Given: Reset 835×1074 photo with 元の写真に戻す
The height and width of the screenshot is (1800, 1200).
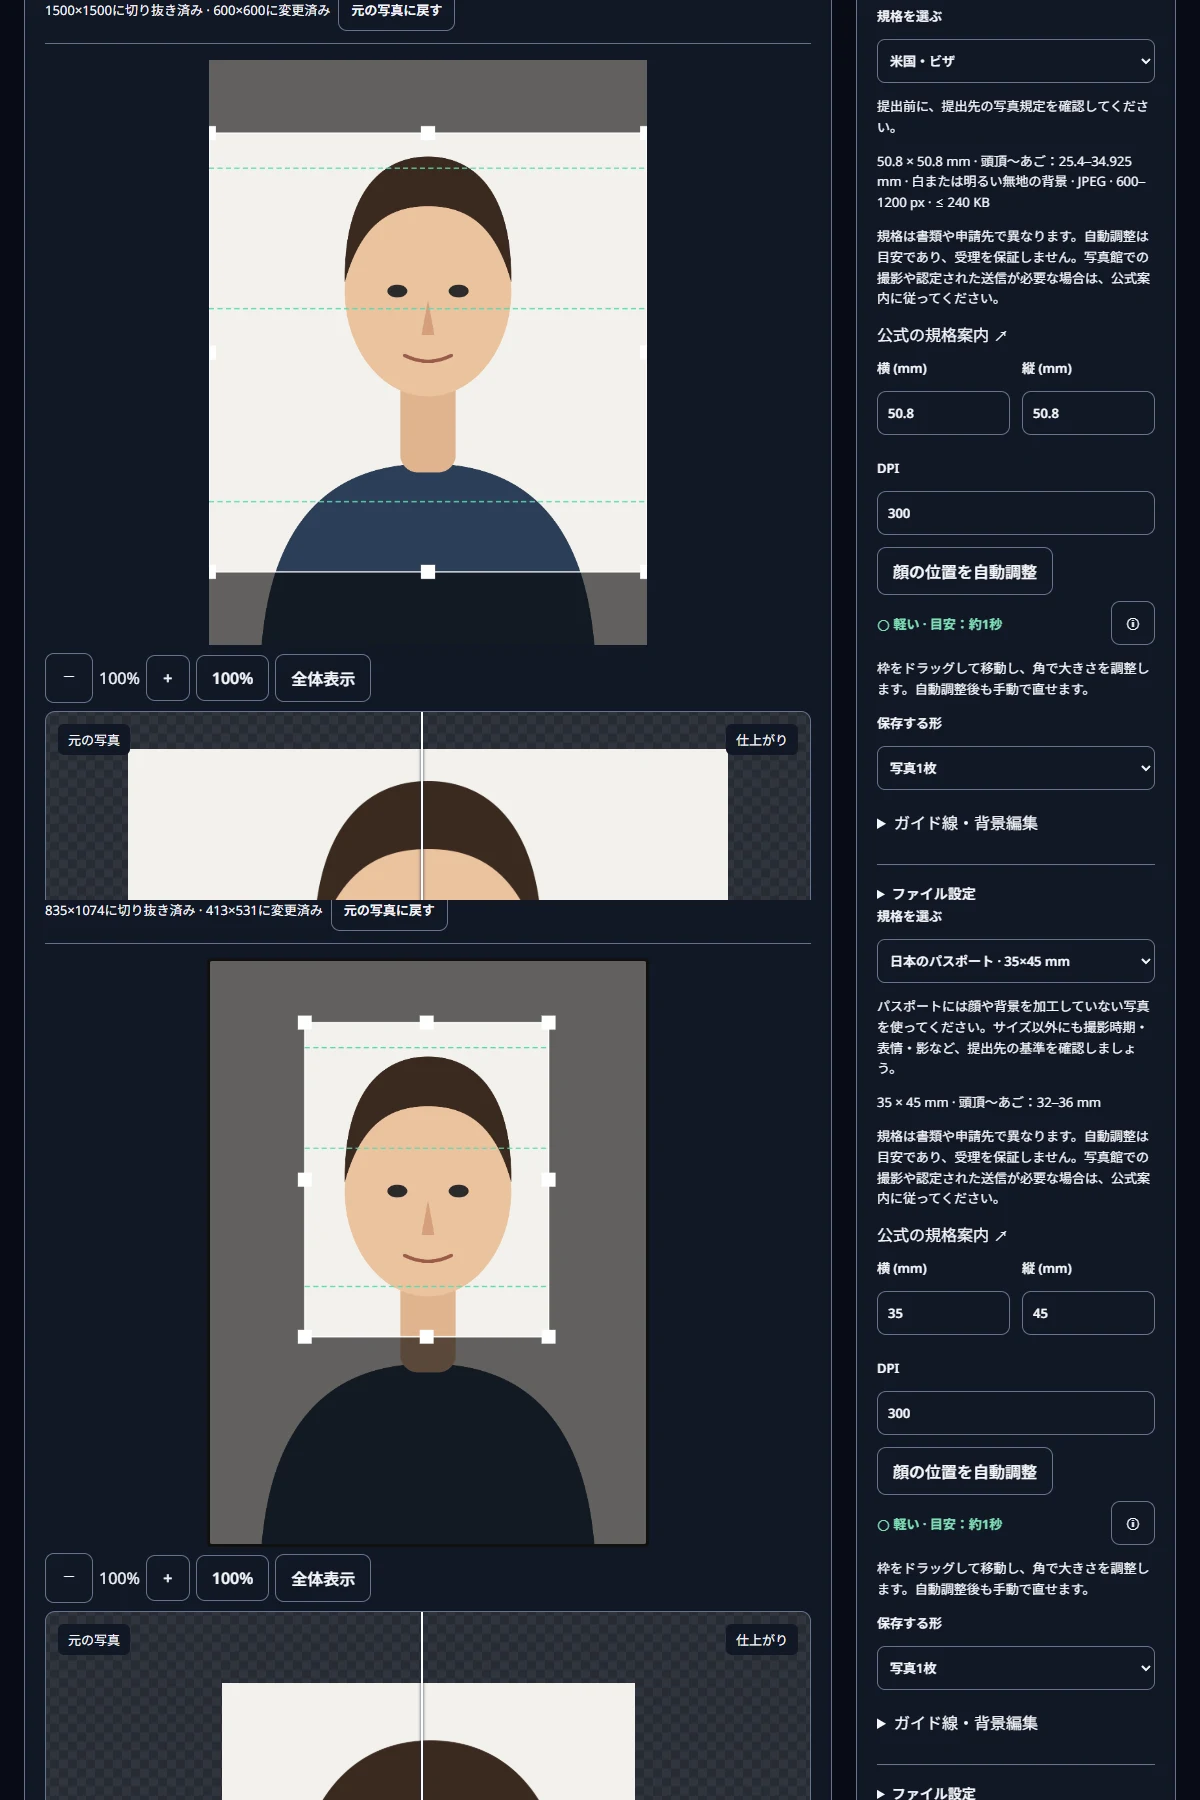Looking at the screenshot, I should click(389, 911).
